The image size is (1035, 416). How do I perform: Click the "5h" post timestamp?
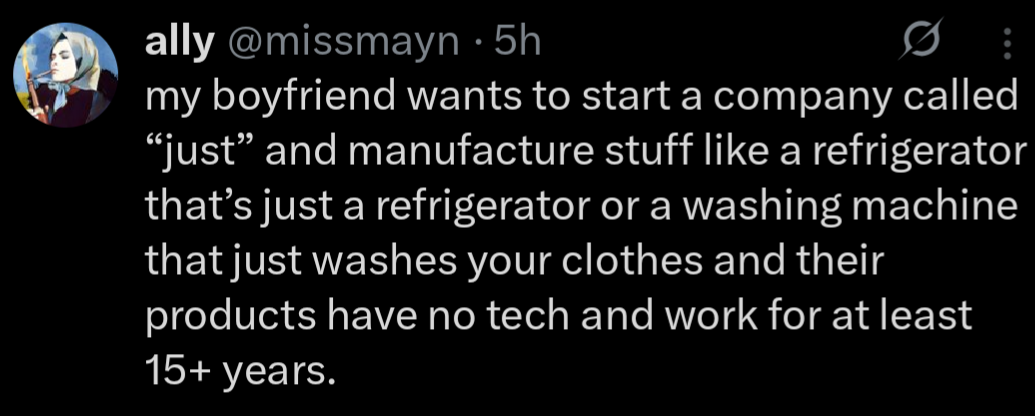(517, 42)
